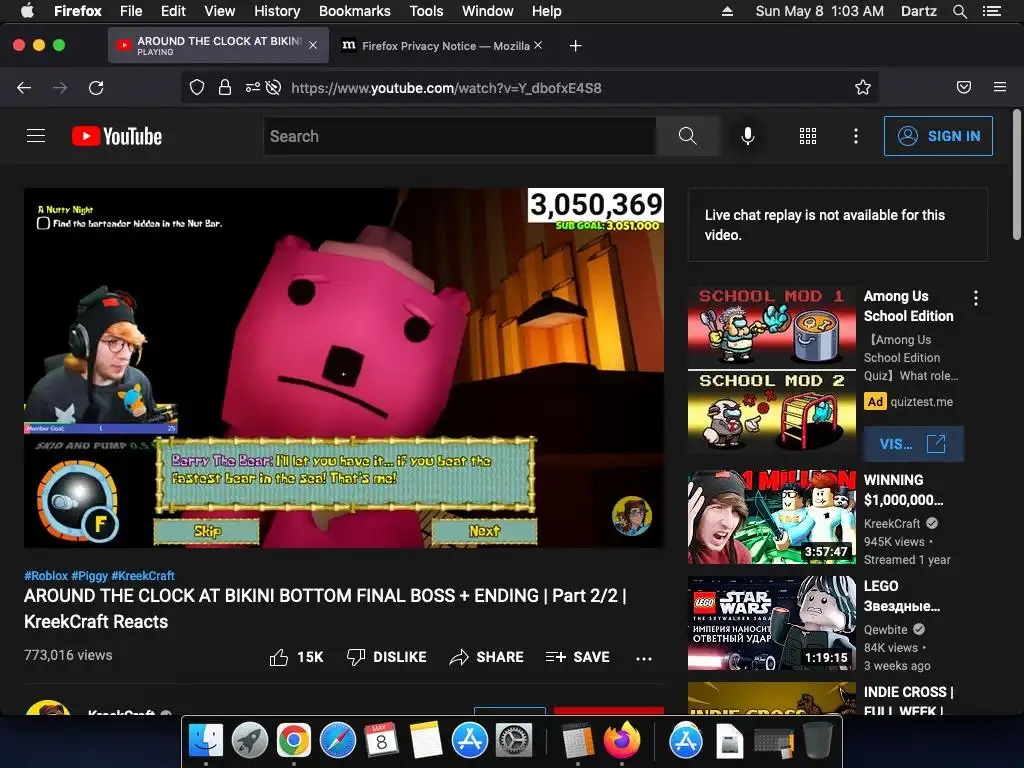The height and width of the screenshot is (768, 1024).
Task: Click the page vertical scrollbar
Action: 1016,174
